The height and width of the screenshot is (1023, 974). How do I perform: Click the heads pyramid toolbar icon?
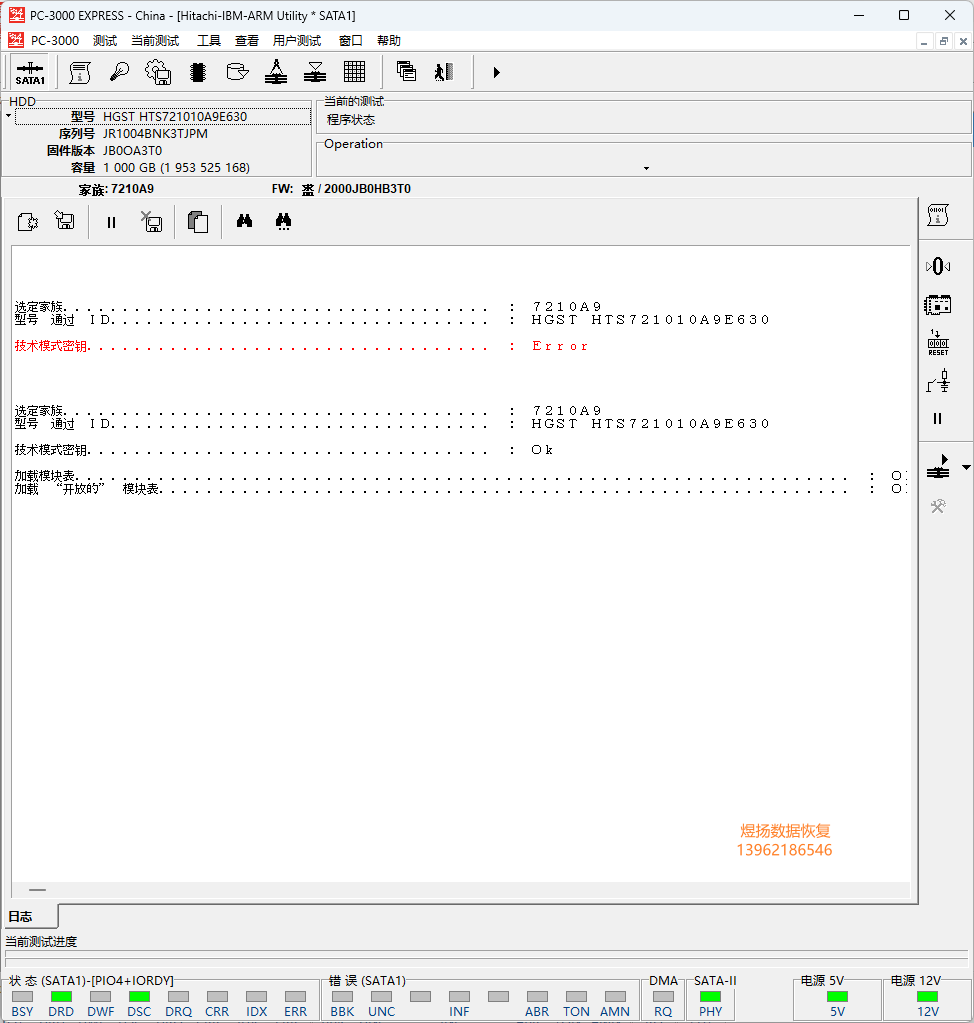[276, 72]
